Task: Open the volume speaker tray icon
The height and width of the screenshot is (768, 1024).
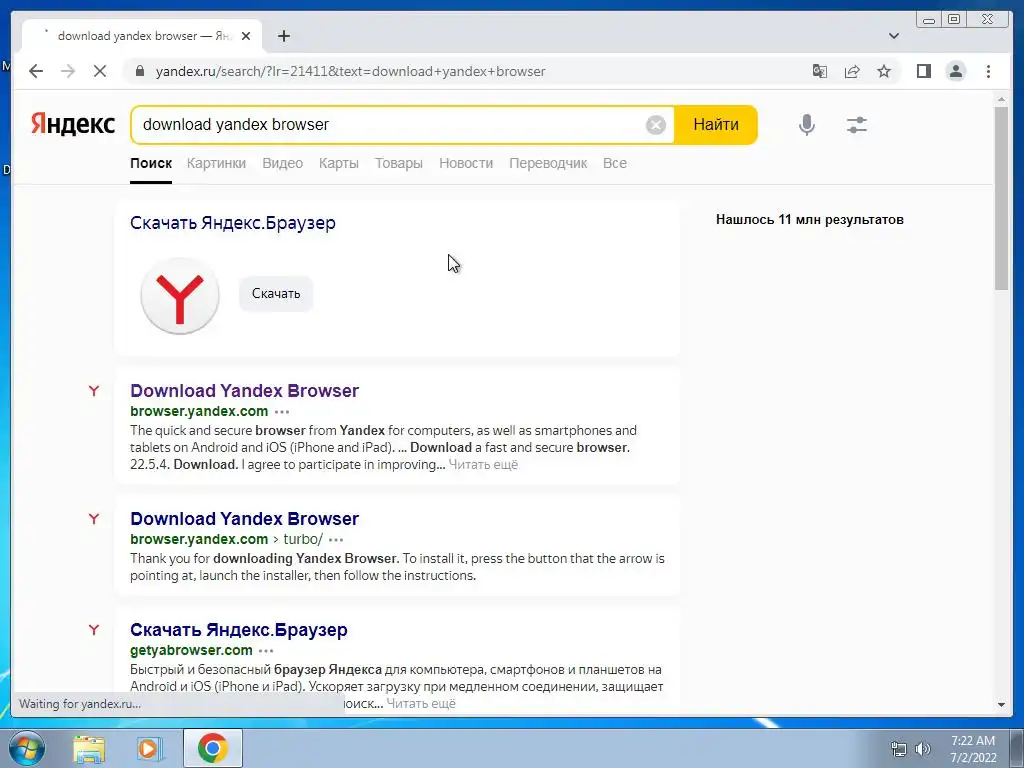Action: tap(922, 749)
